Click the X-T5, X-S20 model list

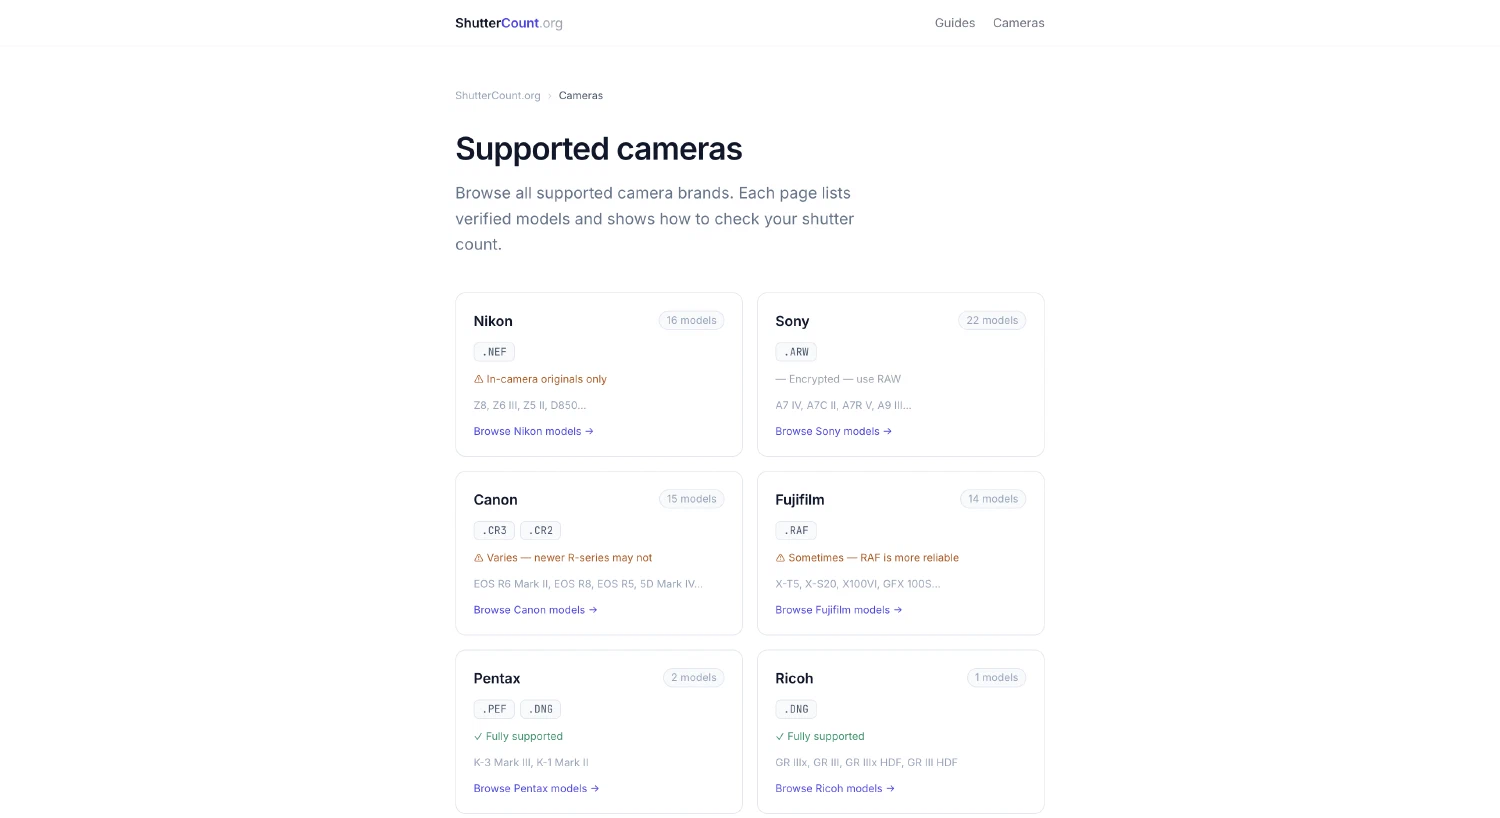(x=857, y=584)
